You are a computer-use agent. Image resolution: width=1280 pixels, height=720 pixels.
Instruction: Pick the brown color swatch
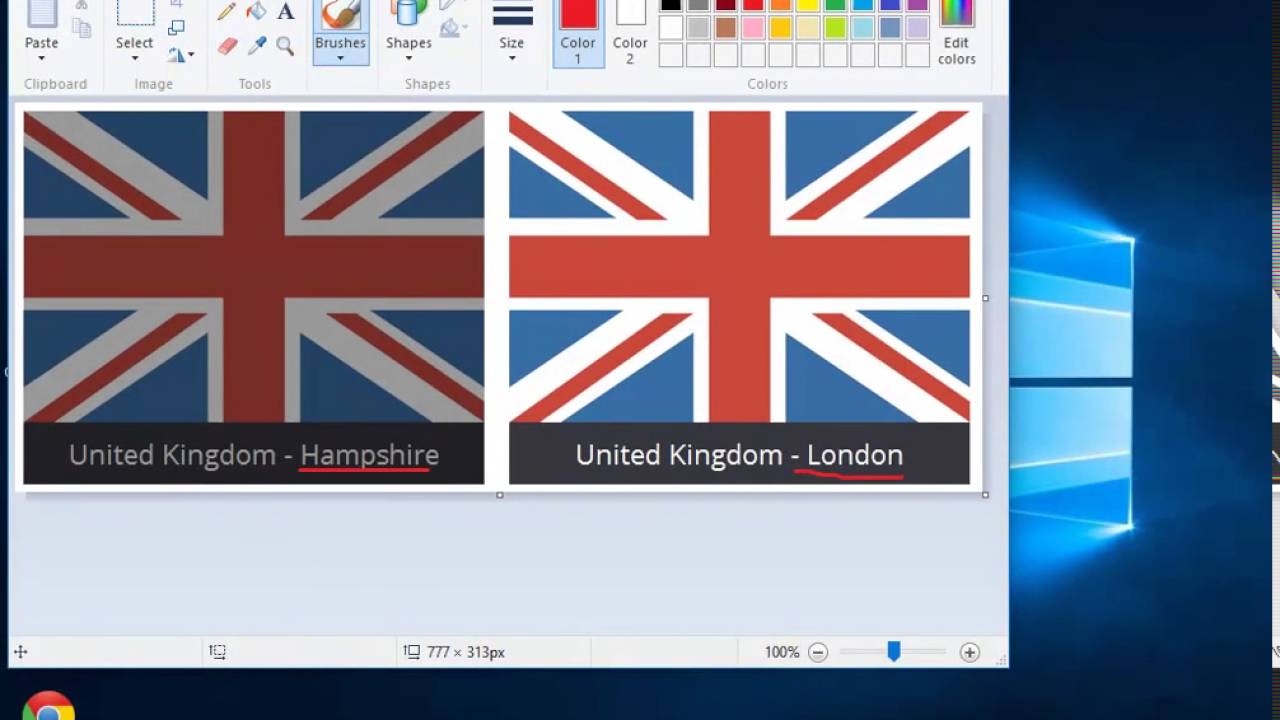pos(726,28)
